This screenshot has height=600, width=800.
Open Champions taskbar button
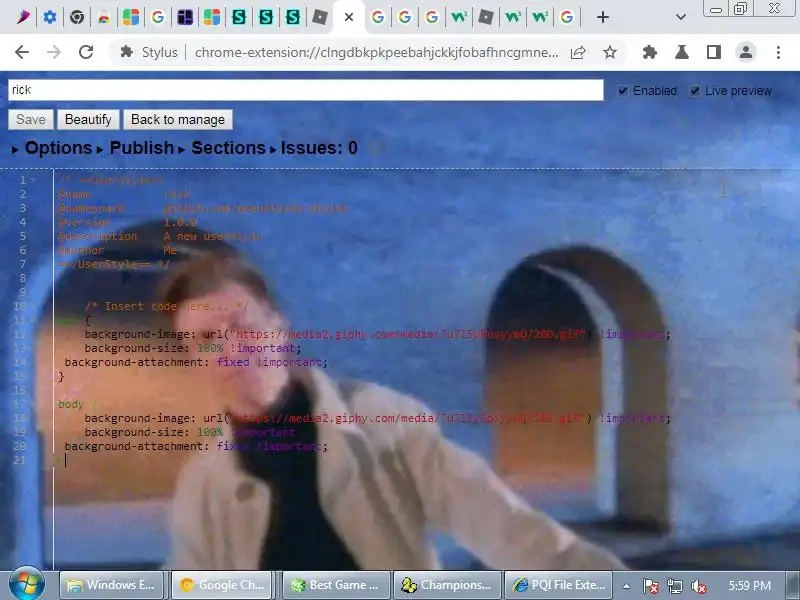point(447,585)
